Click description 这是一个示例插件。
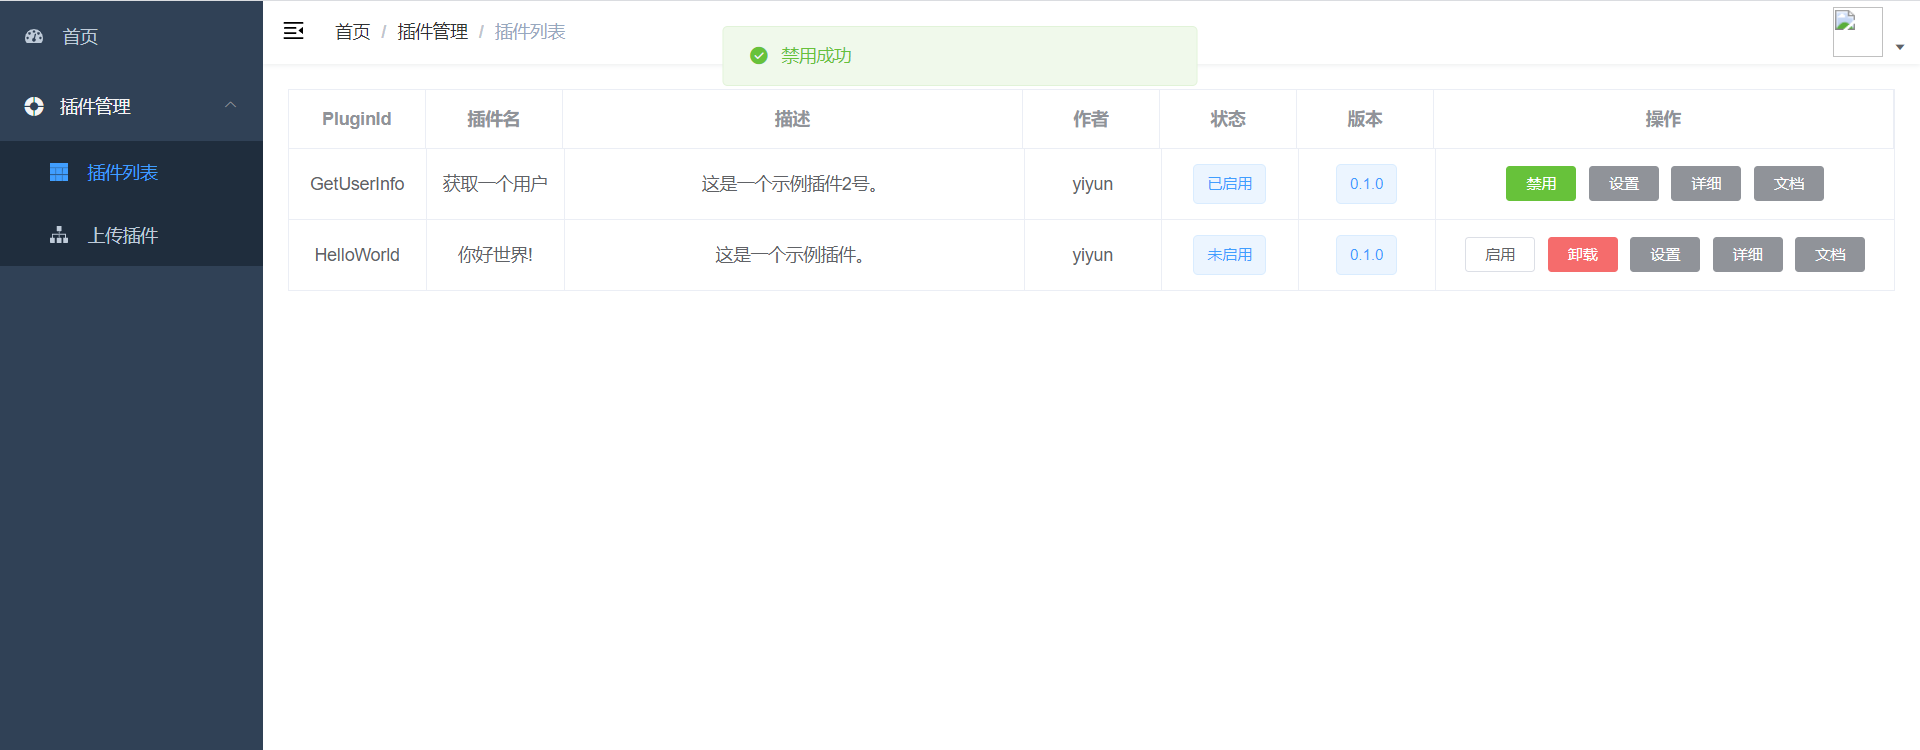 791,255
